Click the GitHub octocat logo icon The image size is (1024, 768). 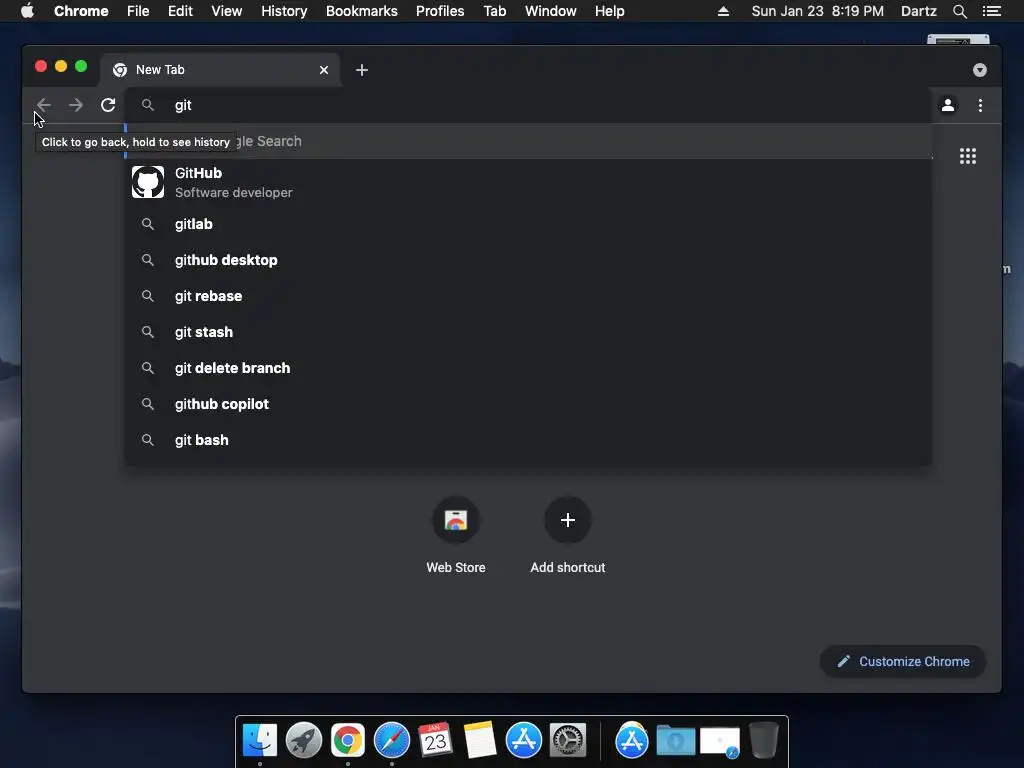(x=148, y=182)
